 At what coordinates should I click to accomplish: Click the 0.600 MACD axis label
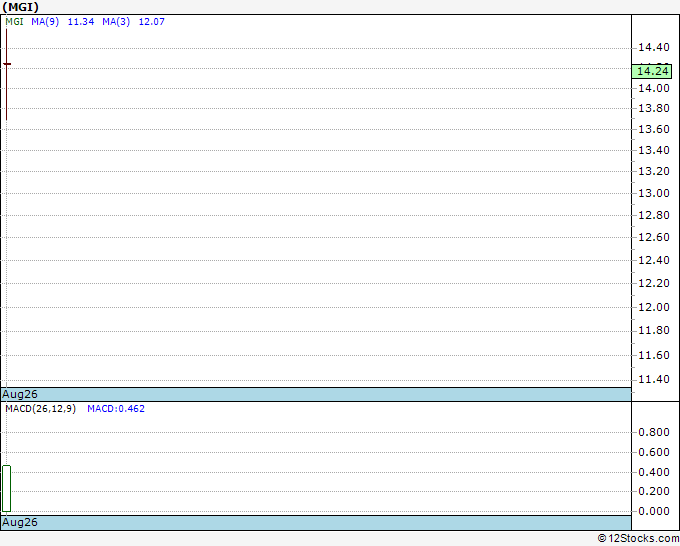click(x=654, y=452)
